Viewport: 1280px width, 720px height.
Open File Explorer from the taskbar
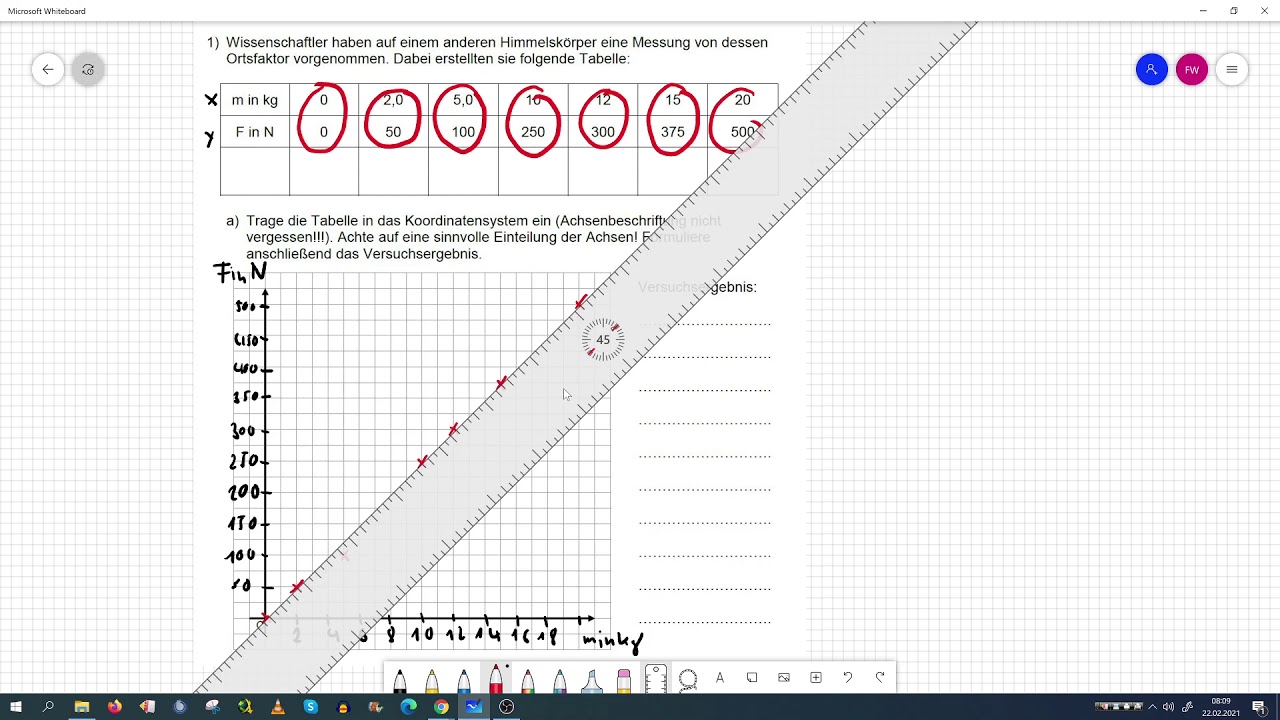[81, 707]
